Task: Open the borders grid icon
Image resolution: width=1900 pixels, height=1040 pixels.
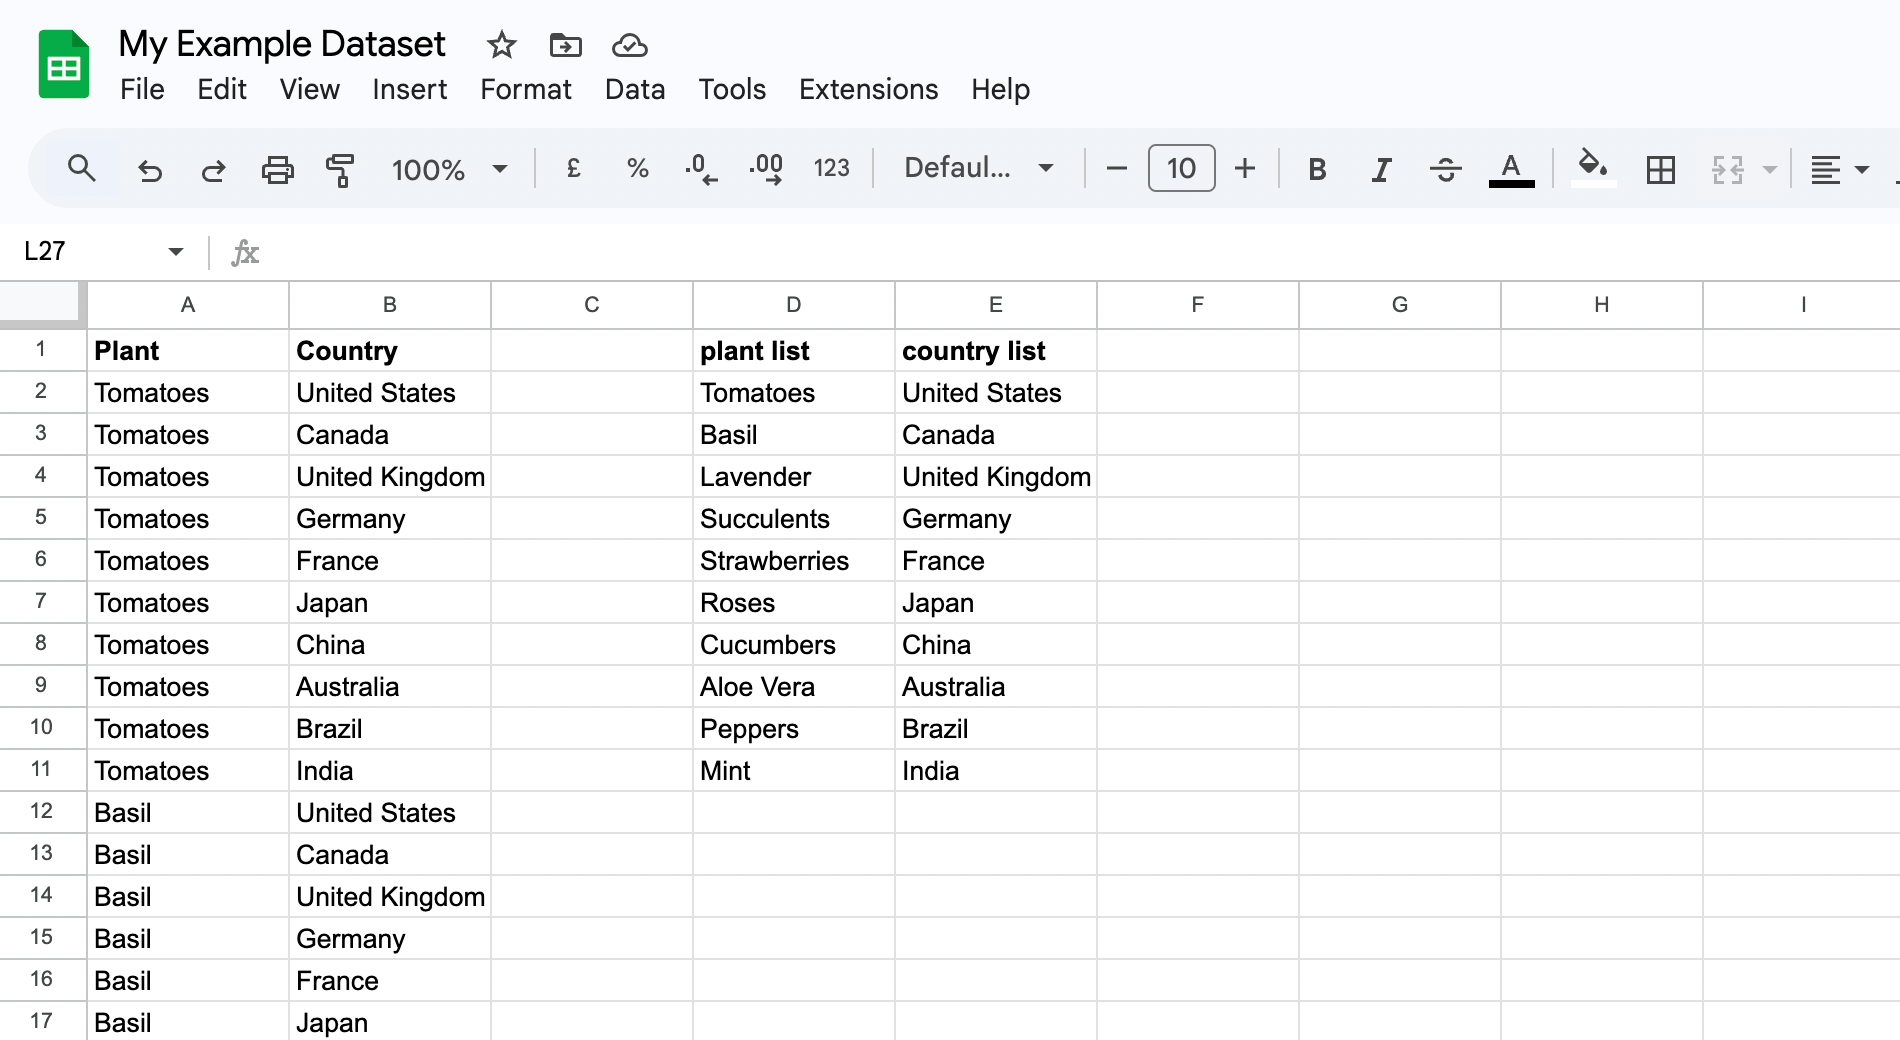Action: coord(1660,169)
